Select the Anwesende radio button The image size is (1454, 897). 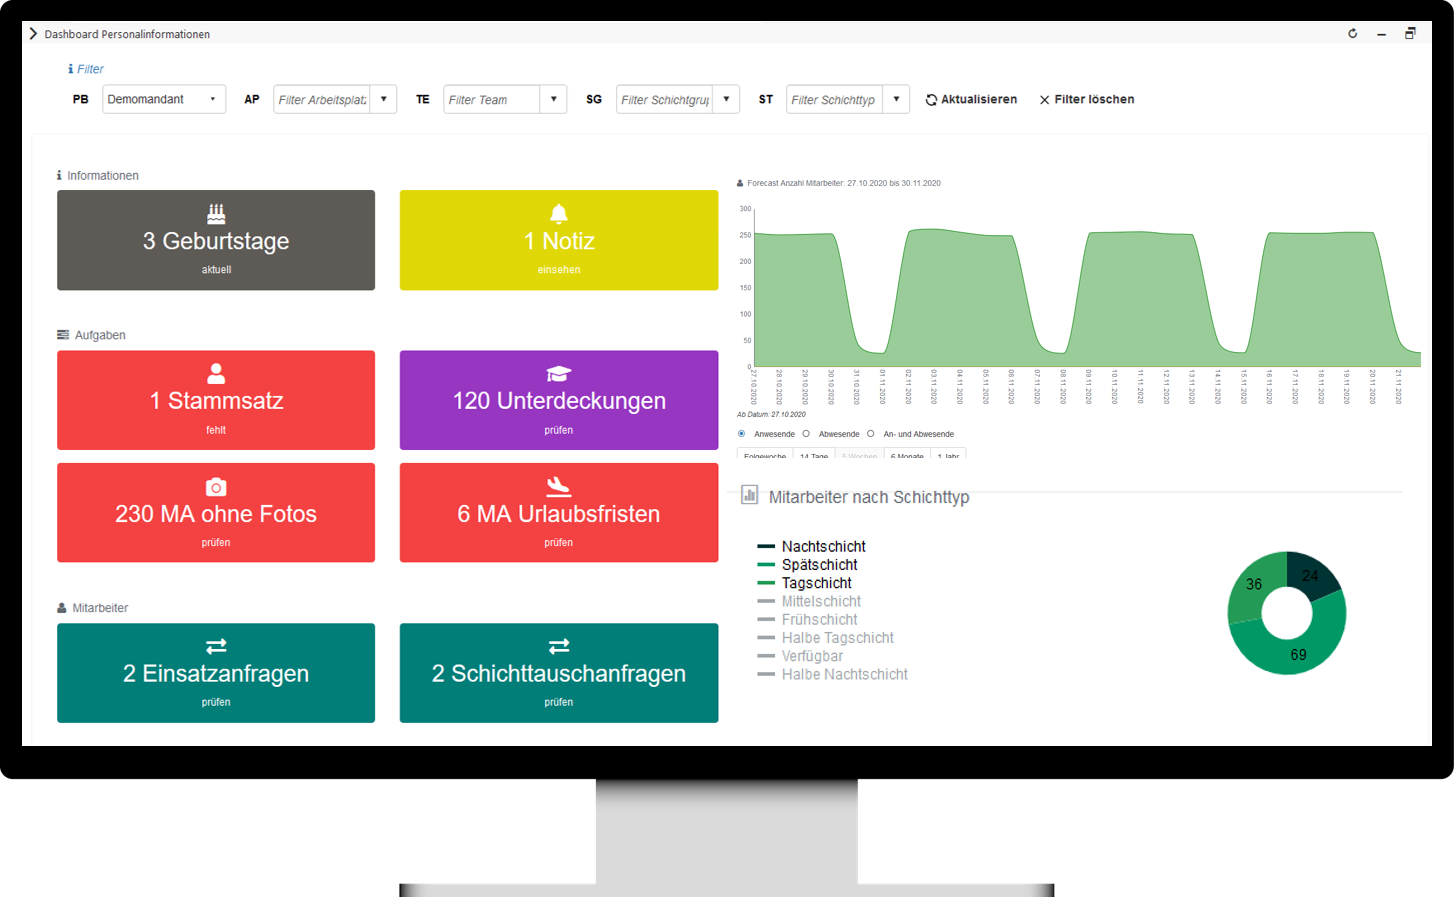(x=742, y=434)
